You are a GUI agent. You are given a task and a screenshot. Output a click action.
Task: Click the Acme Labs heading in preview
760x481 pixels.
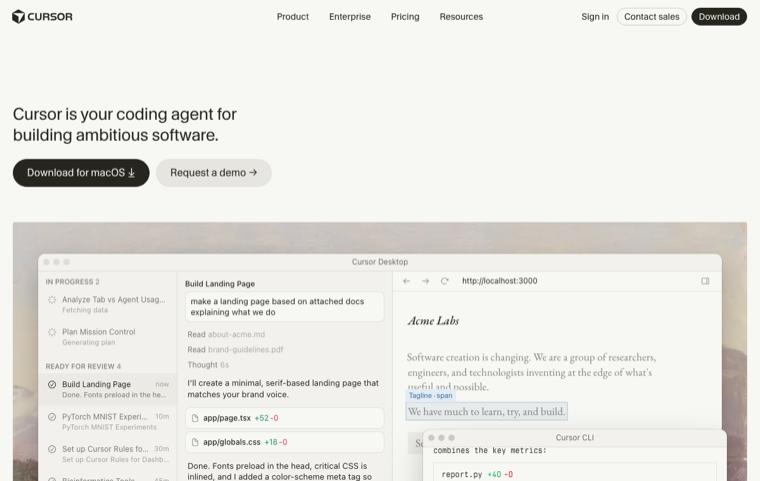click(x=433, y=321)
